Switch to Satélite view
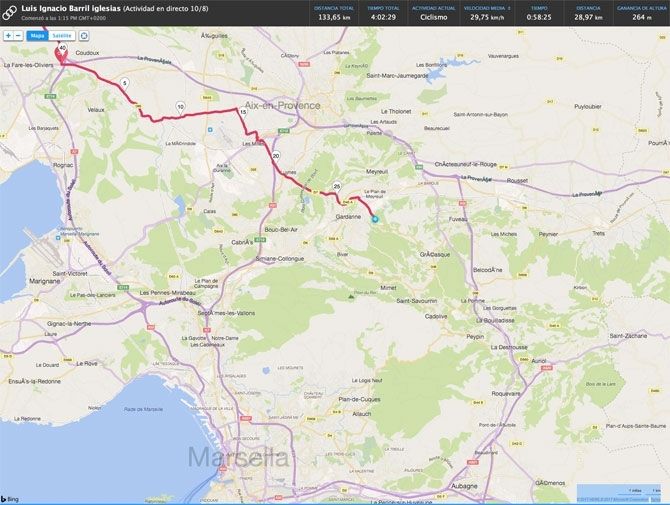The width and height of the screenshot is (670, 505). pos(62,35)
